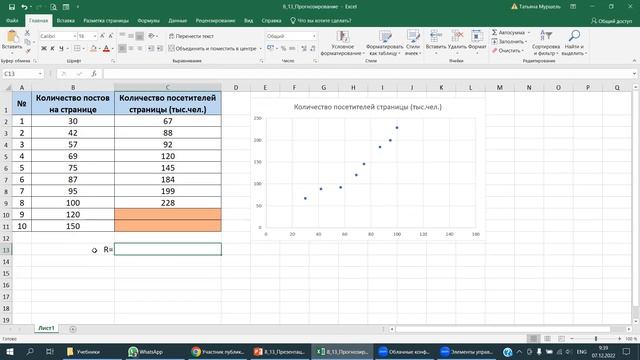Toggle Wrap Text (Перенести текст)
The width and height of the screenshot is (640, 360).
coord(191,36)
